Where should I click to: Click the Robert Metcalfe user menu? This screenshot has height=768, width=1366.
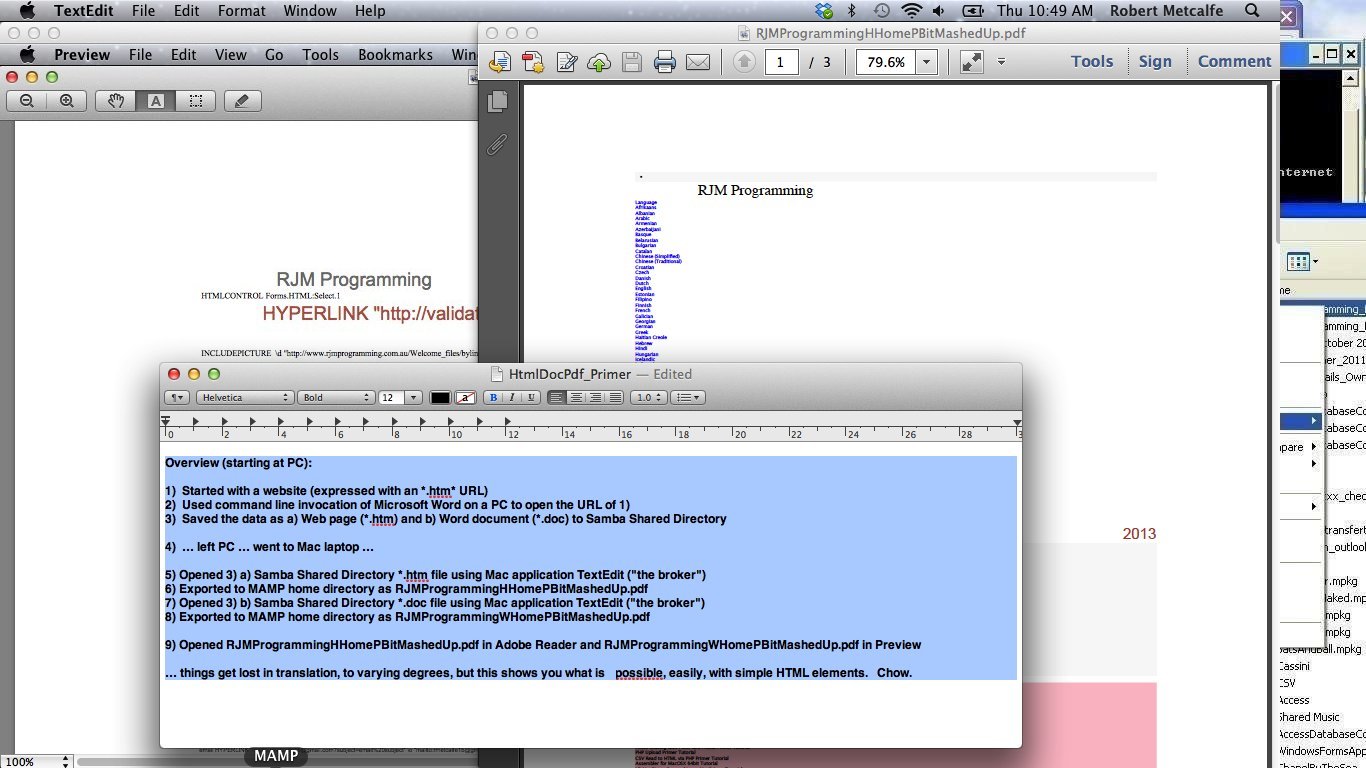(1166, 11)
